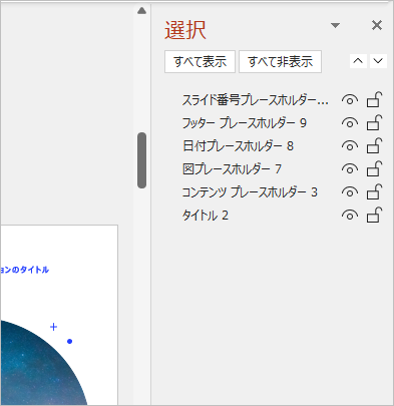Hide フッター プレースホルダー 9 with eye icon
Viewport: 394px width, 406px height.
tap(350, 123)
